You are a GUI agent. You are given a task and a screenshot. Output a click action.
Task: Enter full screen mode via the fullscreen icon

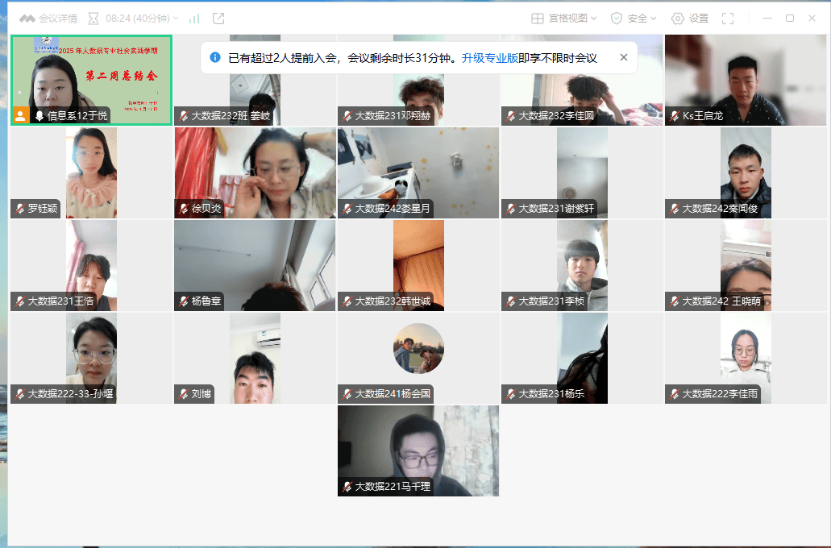click(728, 18)
